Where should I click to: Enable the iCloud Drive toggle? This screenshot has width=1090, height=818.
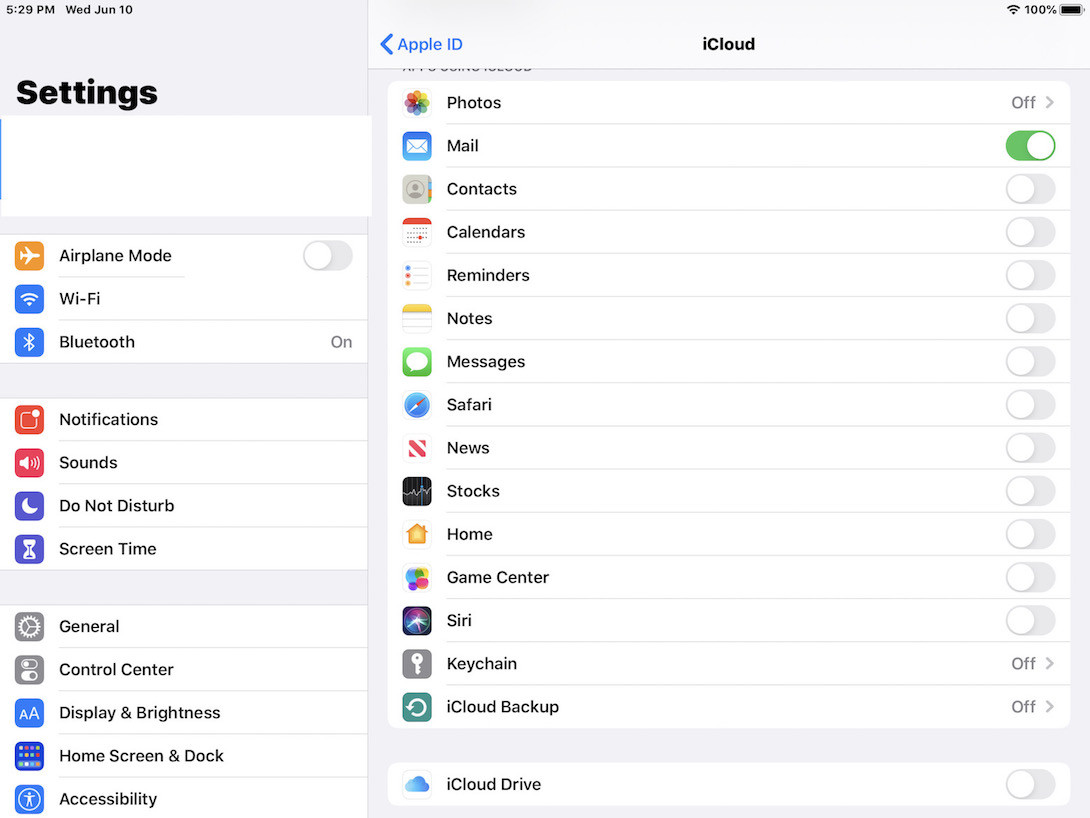[1030, 784]
